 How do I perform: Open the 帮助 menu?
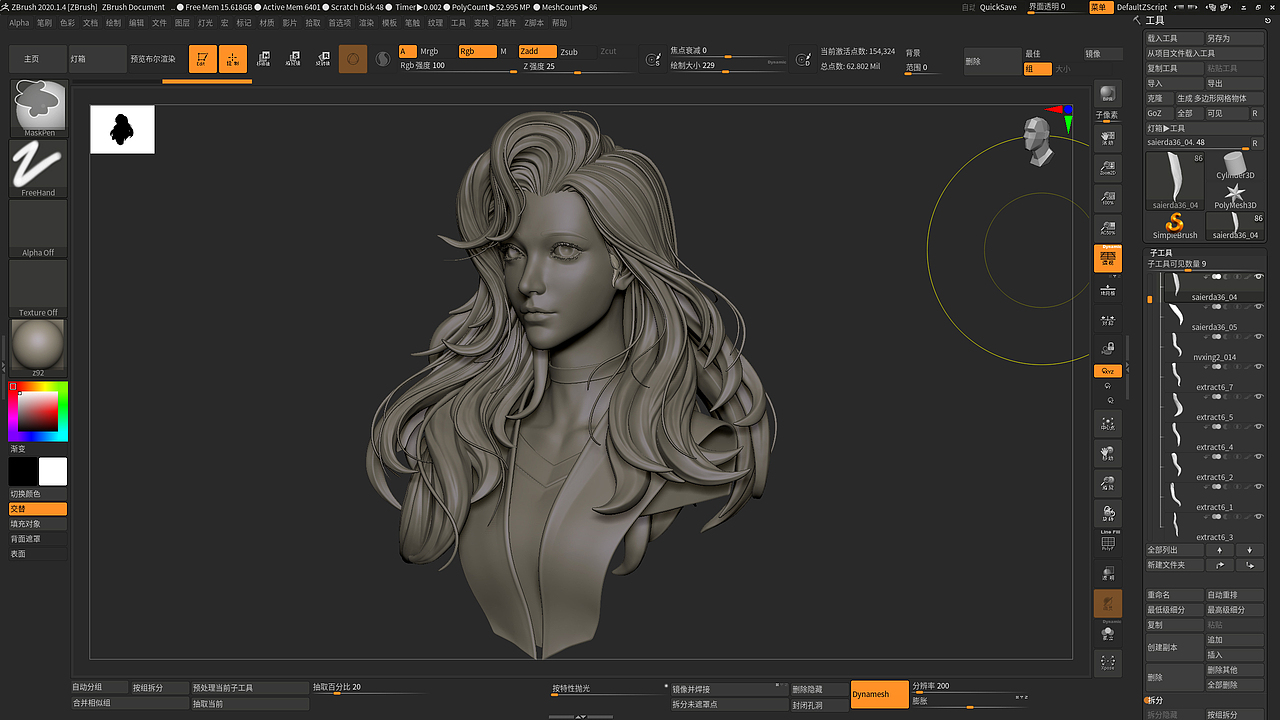pos(559,22)
